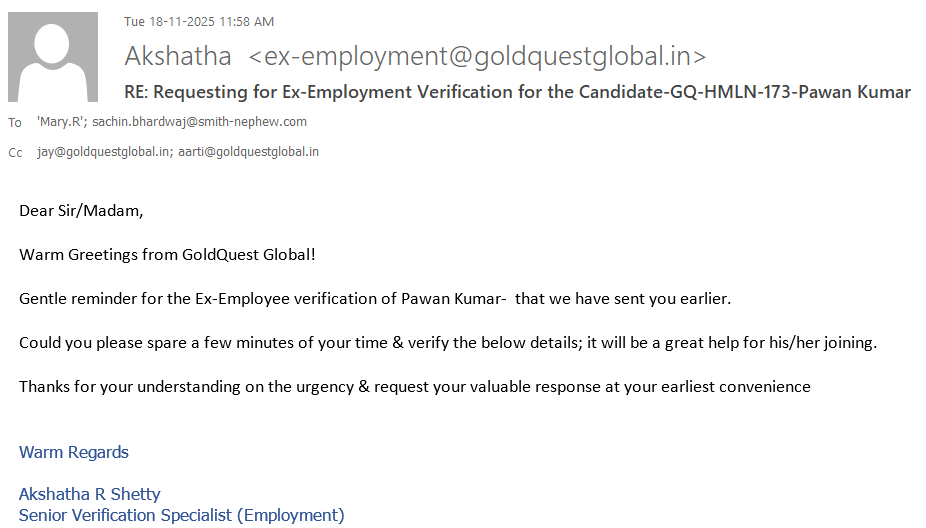
Task: Click the 11:58 AM received time
Action: coord(249,22)
